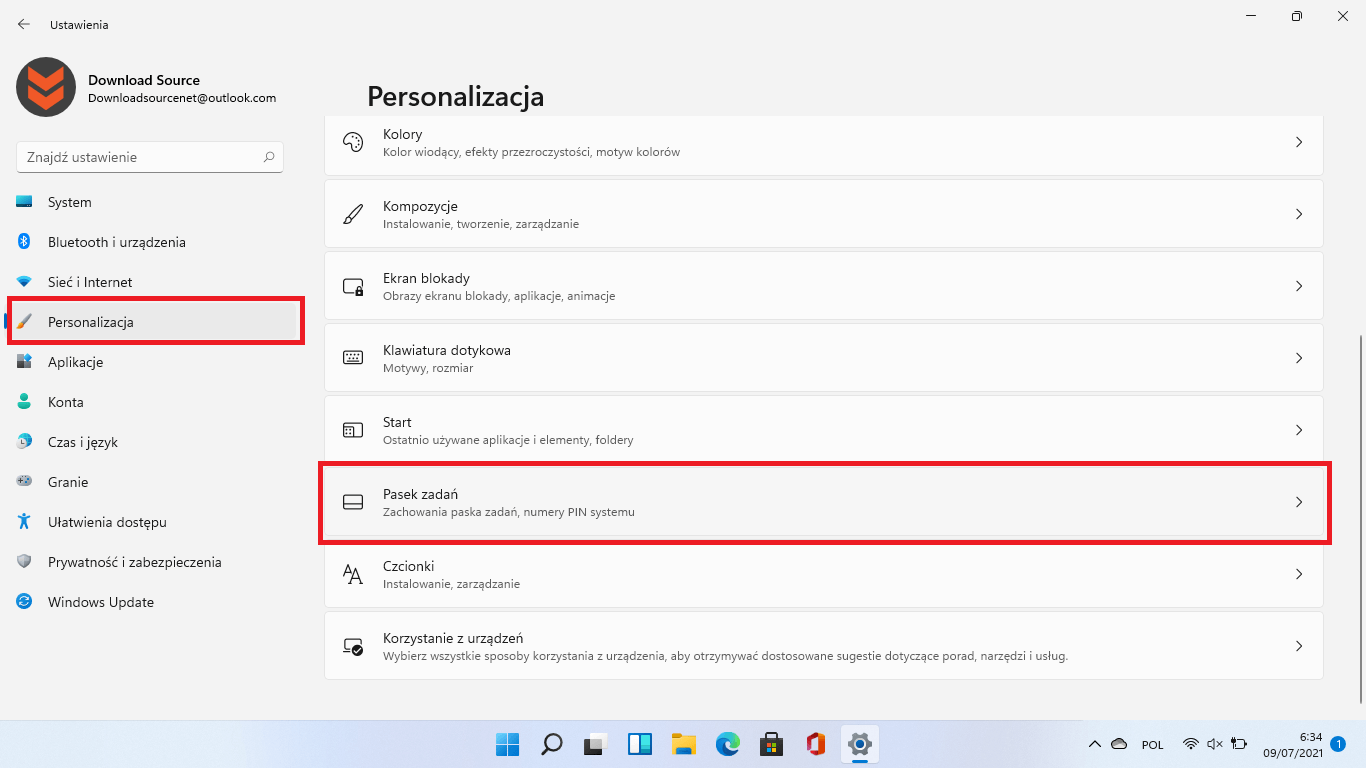Viewport: 1372px width, 772px height.
Task: Click the Pasek zadań taskbar icon
Action: pos(353,502)
